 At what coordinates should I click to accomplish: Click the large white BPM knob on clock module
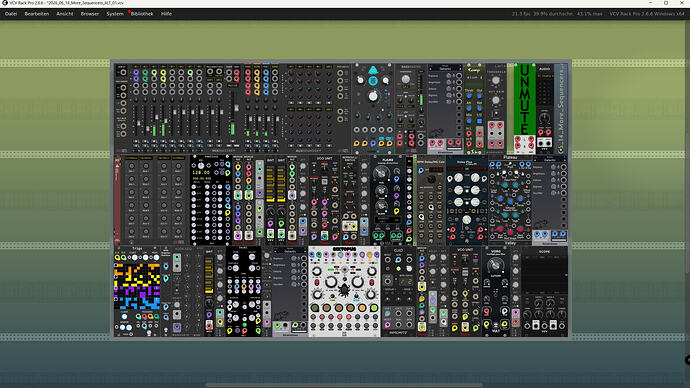[x=201, y=165]
